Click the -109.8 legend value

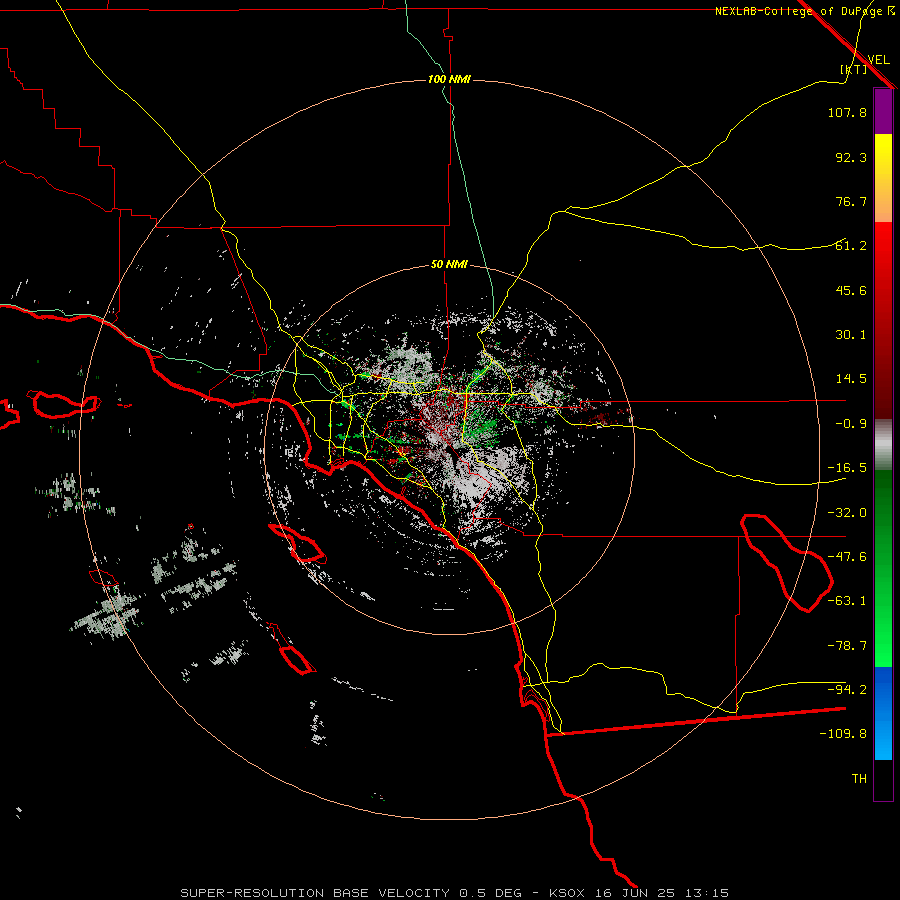(843, 734)
